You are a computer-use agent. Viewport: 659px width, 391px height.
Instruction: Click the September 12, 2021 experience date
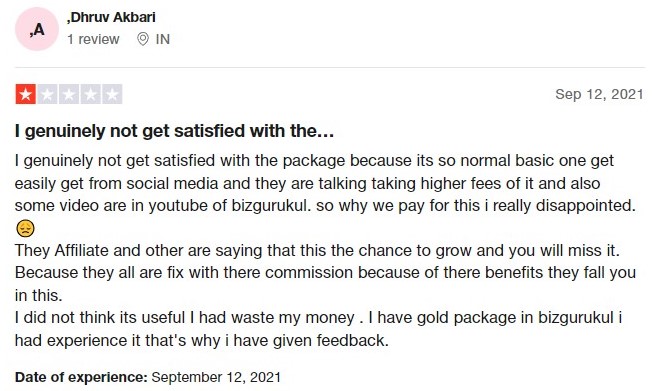[216, 377]
